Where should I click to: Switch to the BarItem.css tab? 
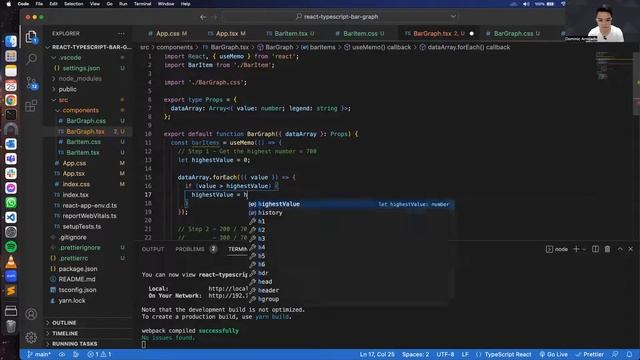coord(360,33)
